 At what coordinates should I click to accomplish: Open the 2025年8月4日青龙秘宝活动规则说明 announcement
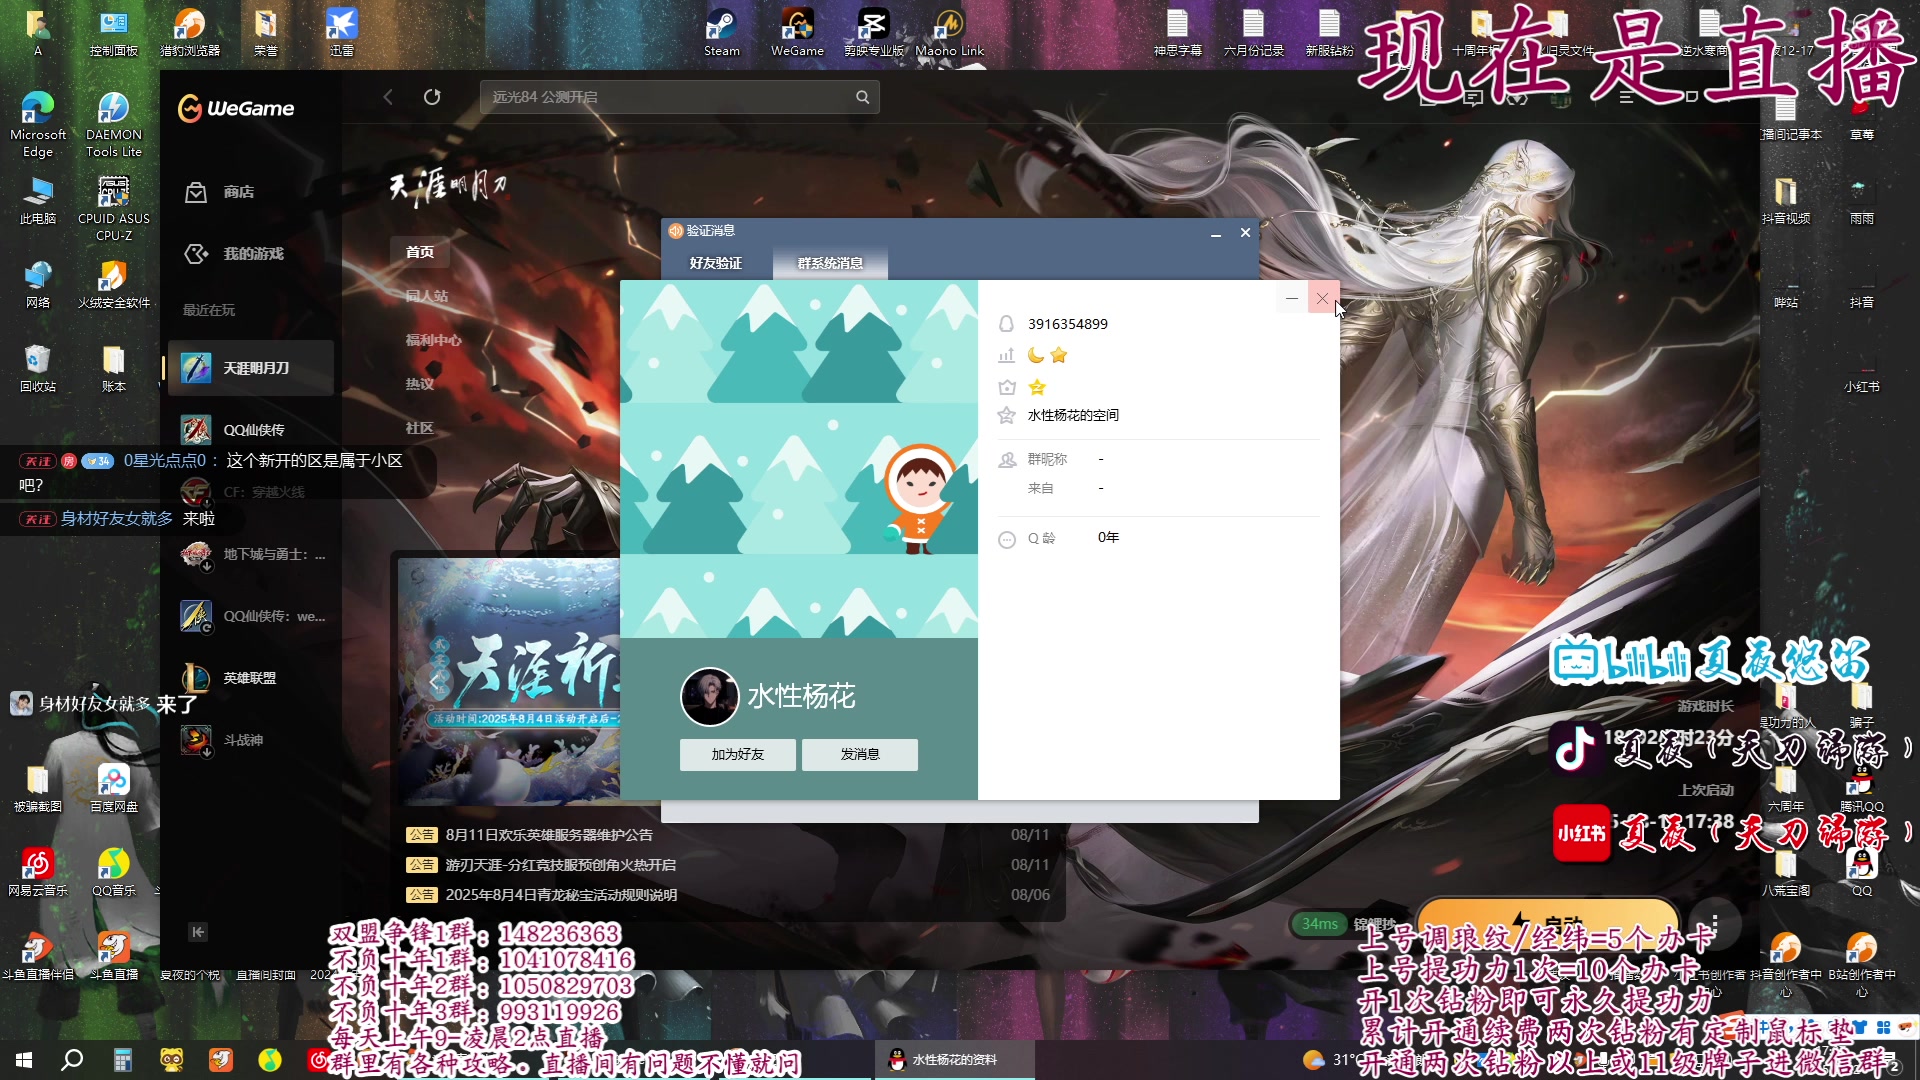click(x=561, y=895)
